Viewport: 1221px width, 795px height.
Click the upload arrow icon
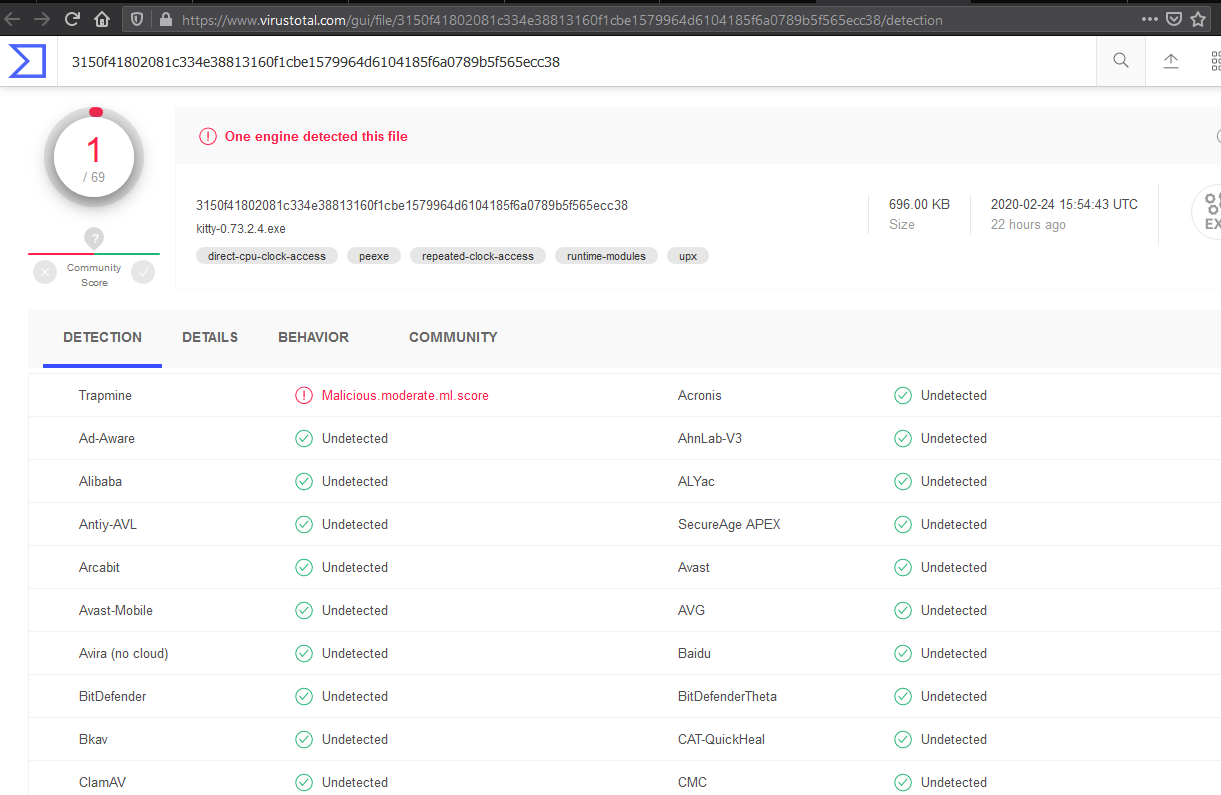pyautogui.click(x=1171, y=60)
